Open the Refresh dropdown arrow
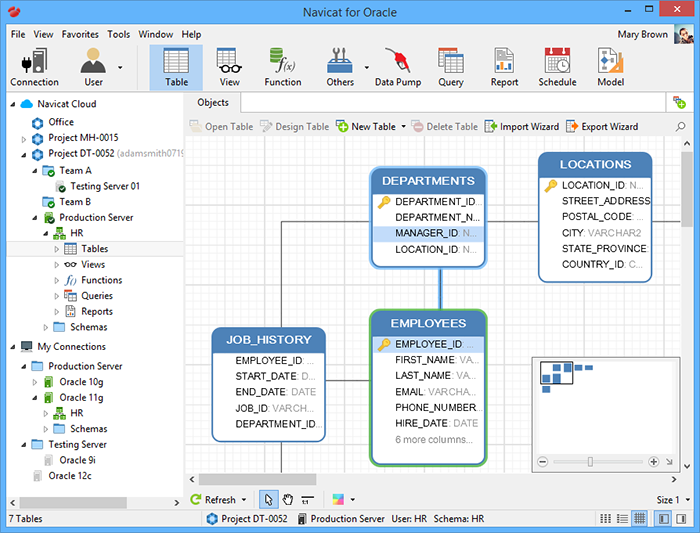The width and height of the screenshot is (700, 533). 244,500
